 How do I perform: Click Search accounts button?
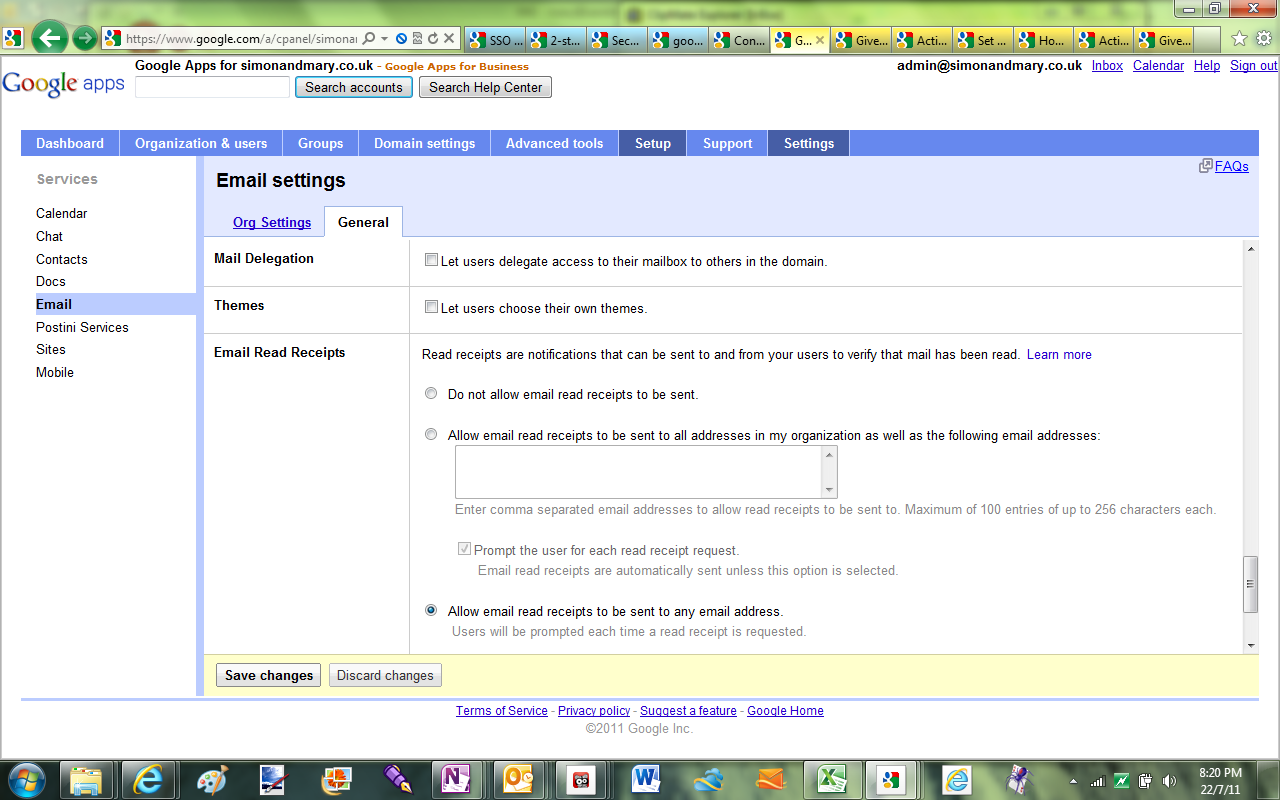[353, 87]
